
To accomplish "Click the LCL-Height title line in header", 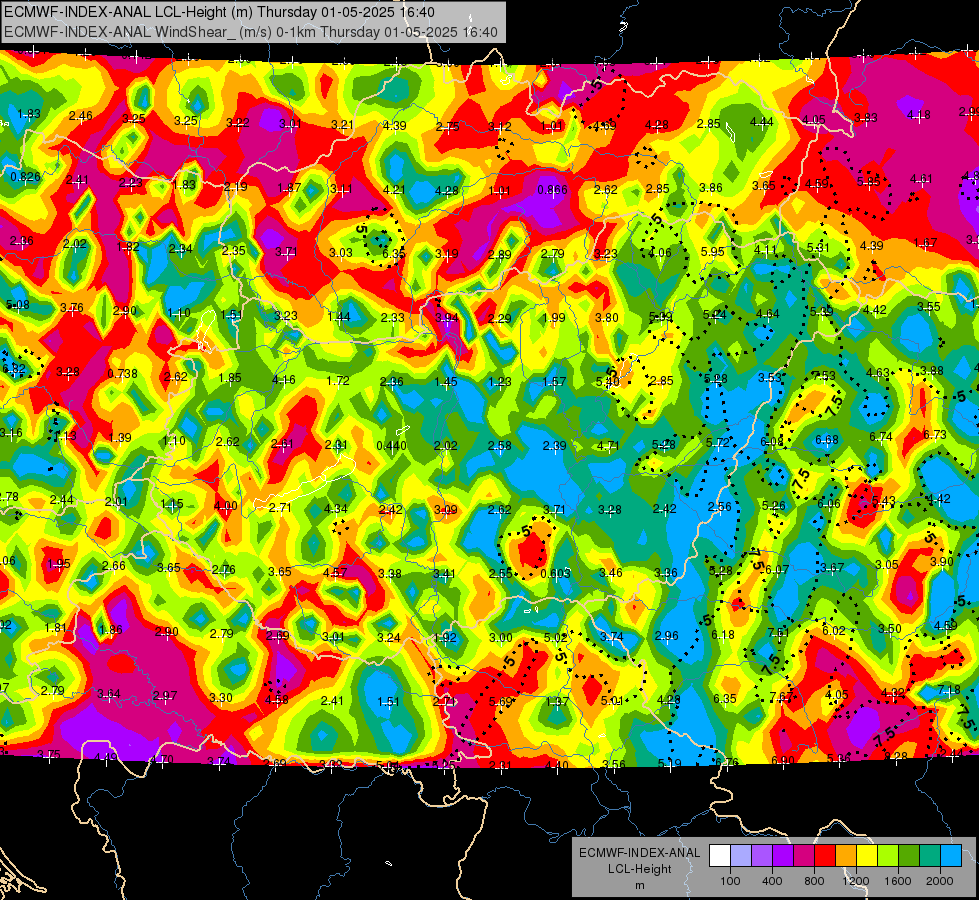I will coord(219,12).
